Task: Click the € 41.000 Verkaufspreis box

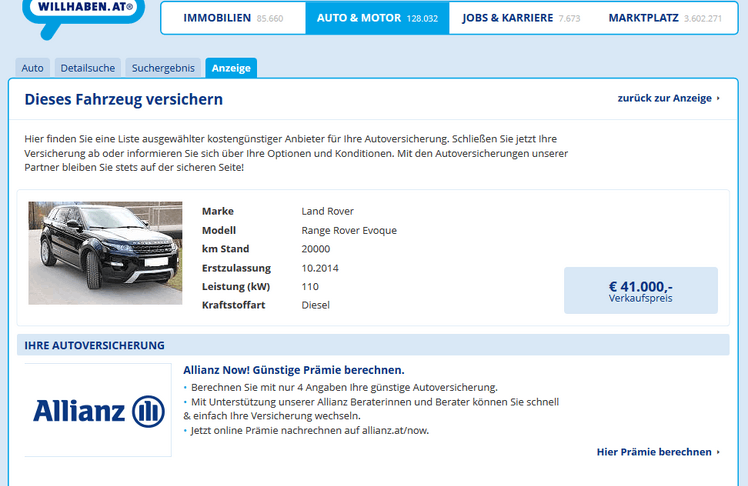Action: coord(640,290)
